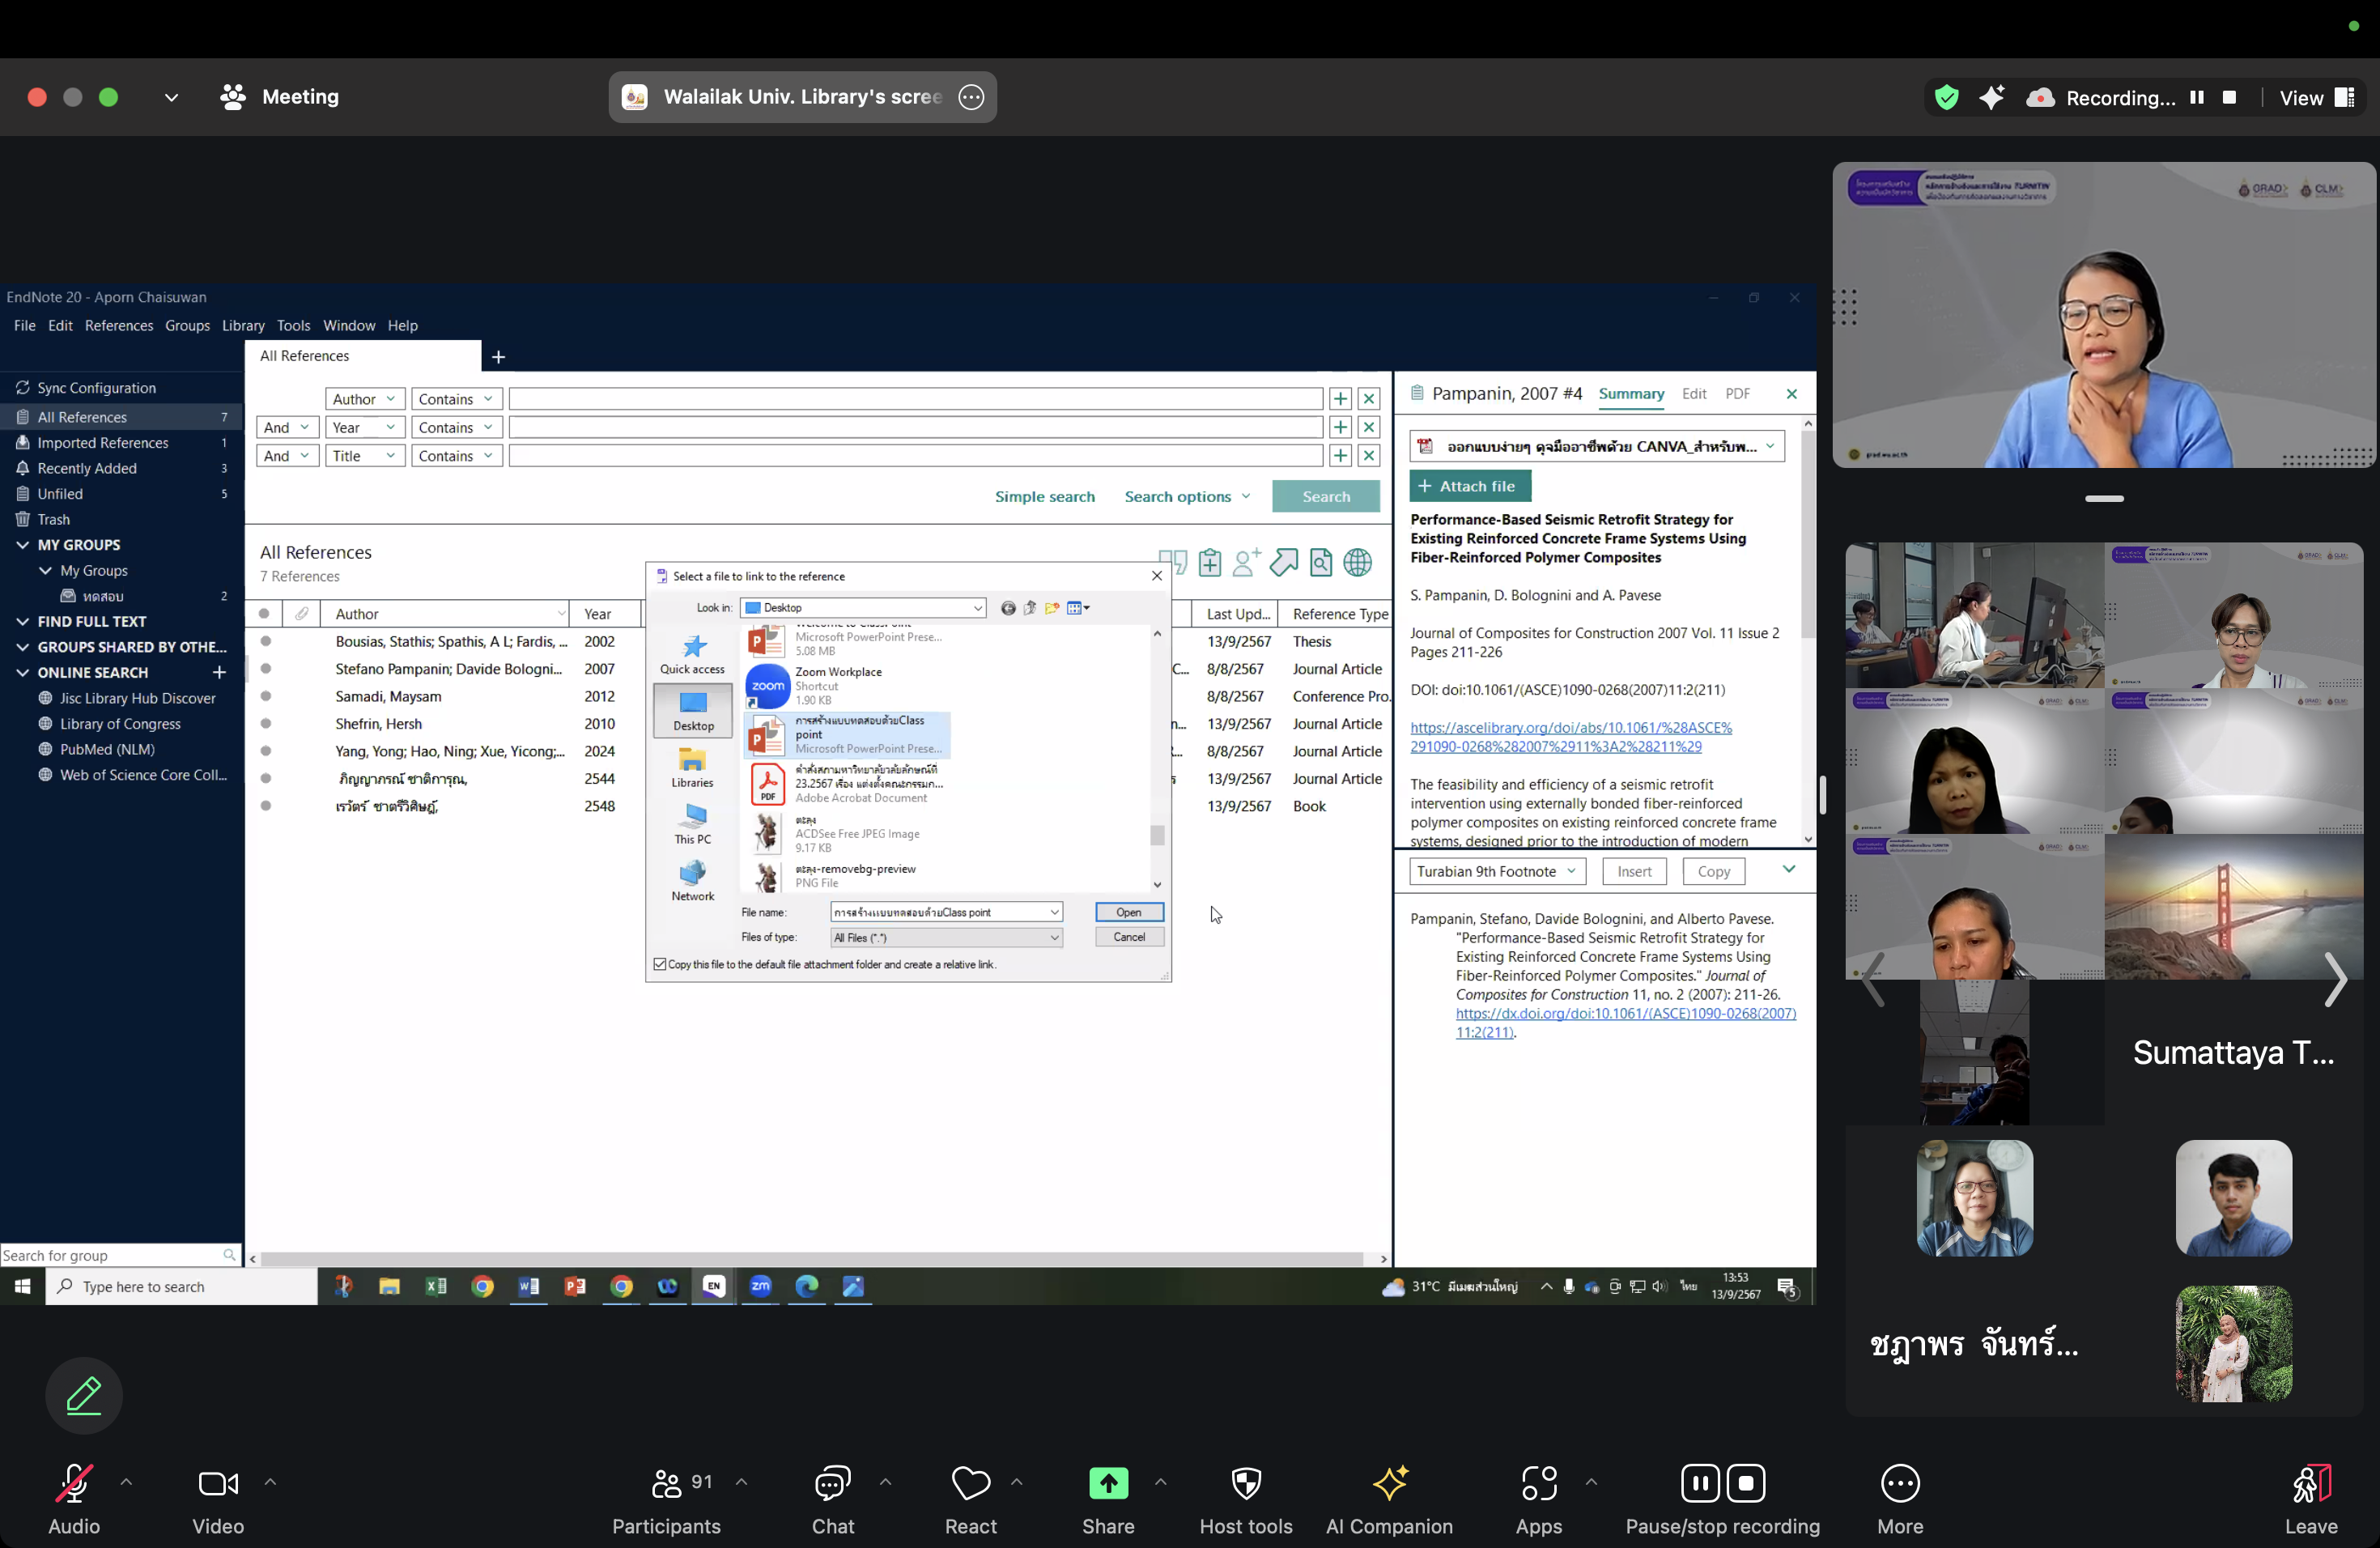Turn on the Video camera
The height and width of the screenshot is (1548, 2380).
coord(218,1483)
